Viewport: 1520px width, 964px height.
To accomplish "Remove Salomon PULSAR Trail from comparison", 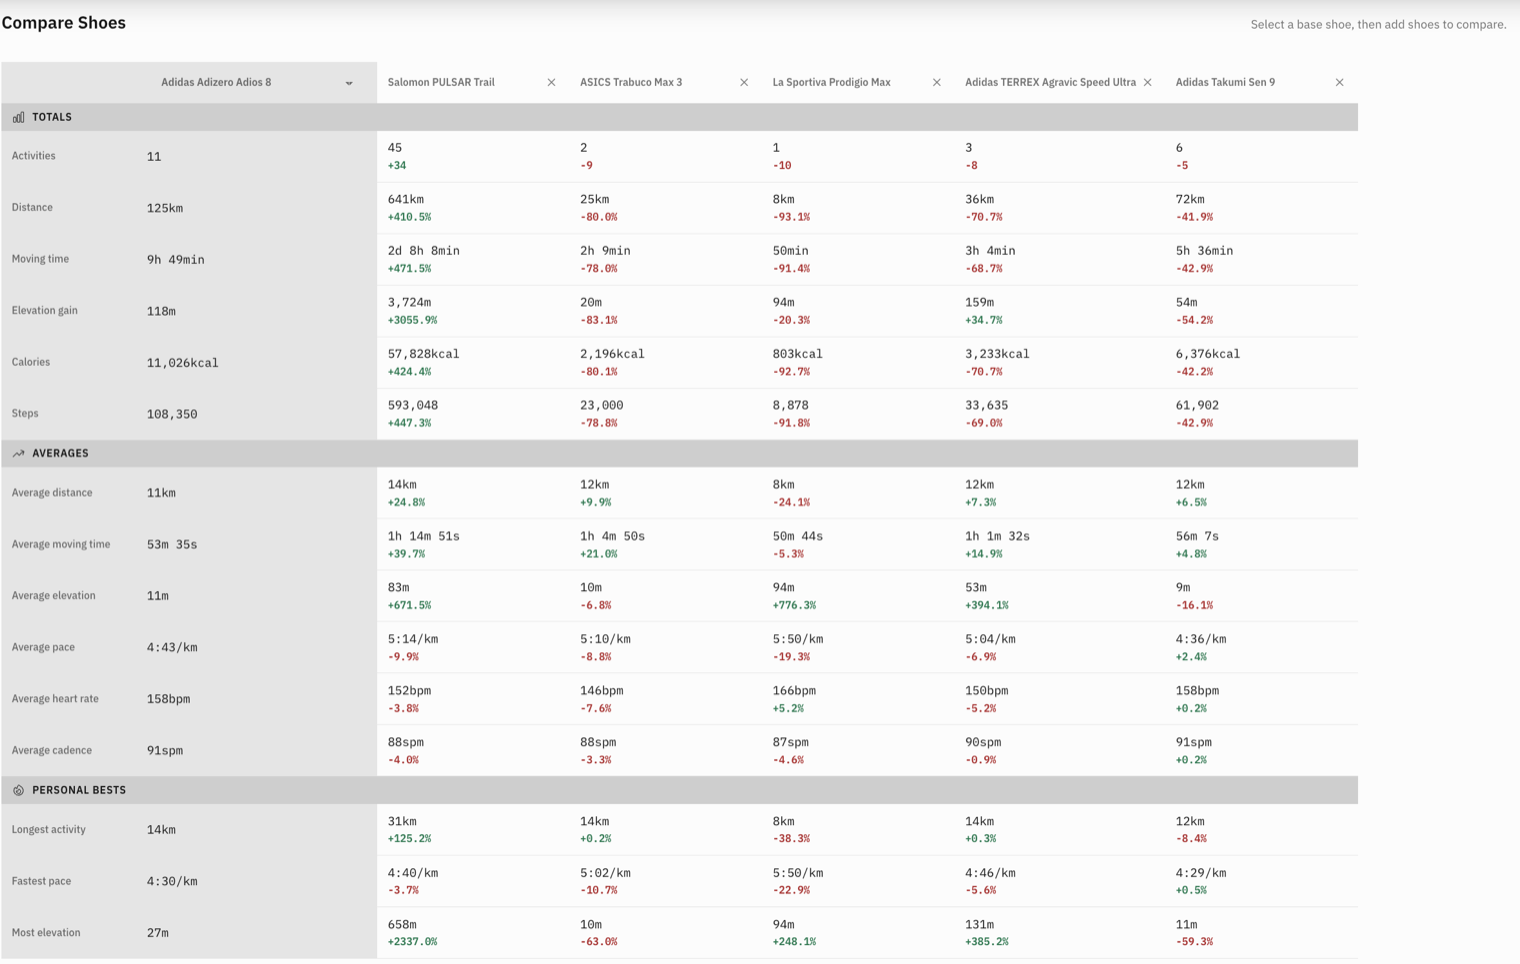I will coord(551,82).
